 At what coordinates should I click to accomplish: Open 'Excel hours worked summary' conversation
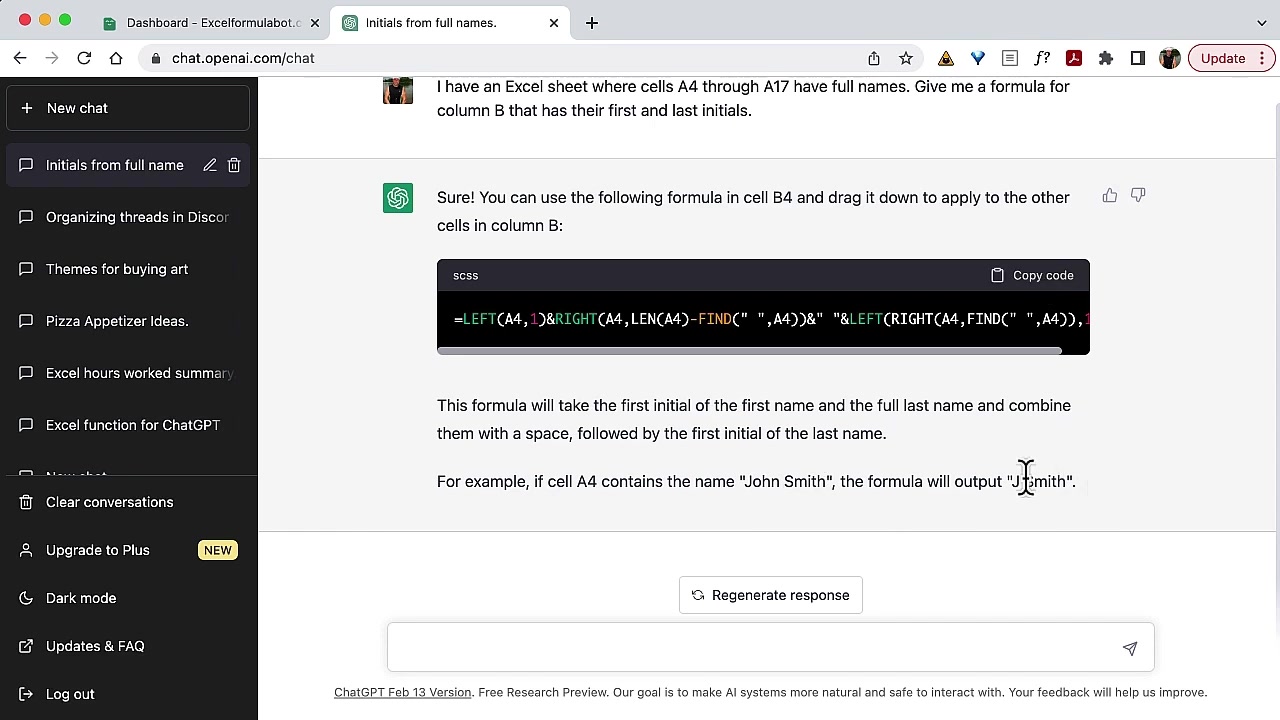coord(128,373)
